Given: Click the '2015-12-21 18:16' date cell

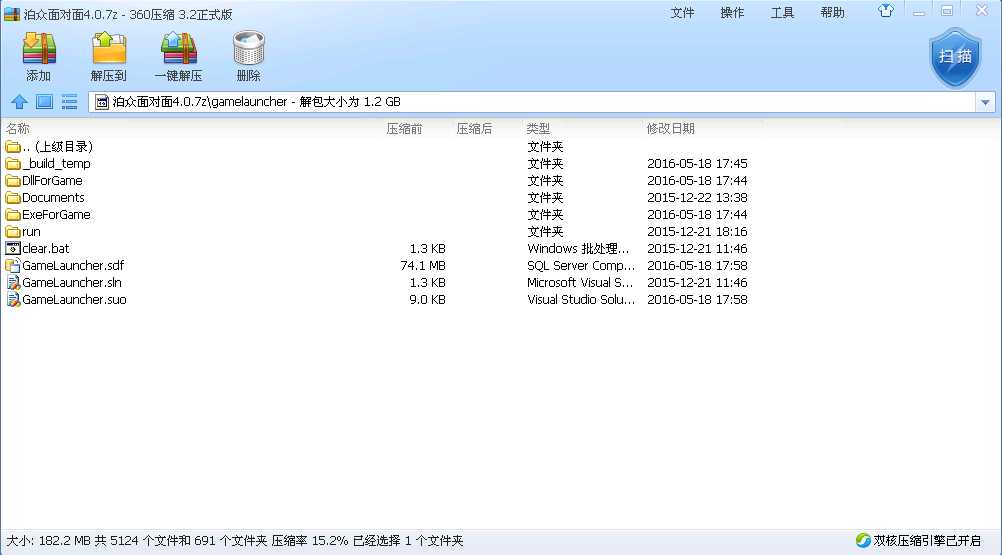Looking at the screenshot, I should (697, 232).
